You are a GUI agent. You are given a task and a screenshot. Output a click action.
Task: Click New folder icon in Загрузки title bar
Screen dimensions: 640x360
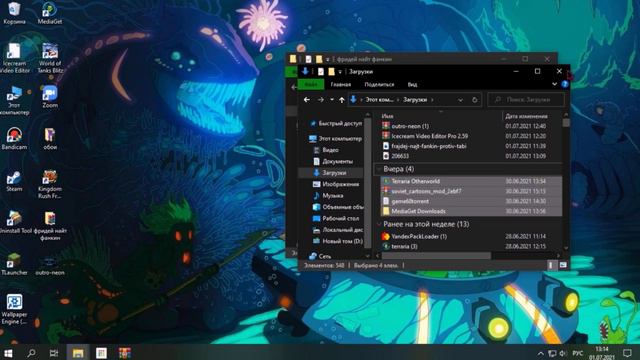[x=331, y=71]
